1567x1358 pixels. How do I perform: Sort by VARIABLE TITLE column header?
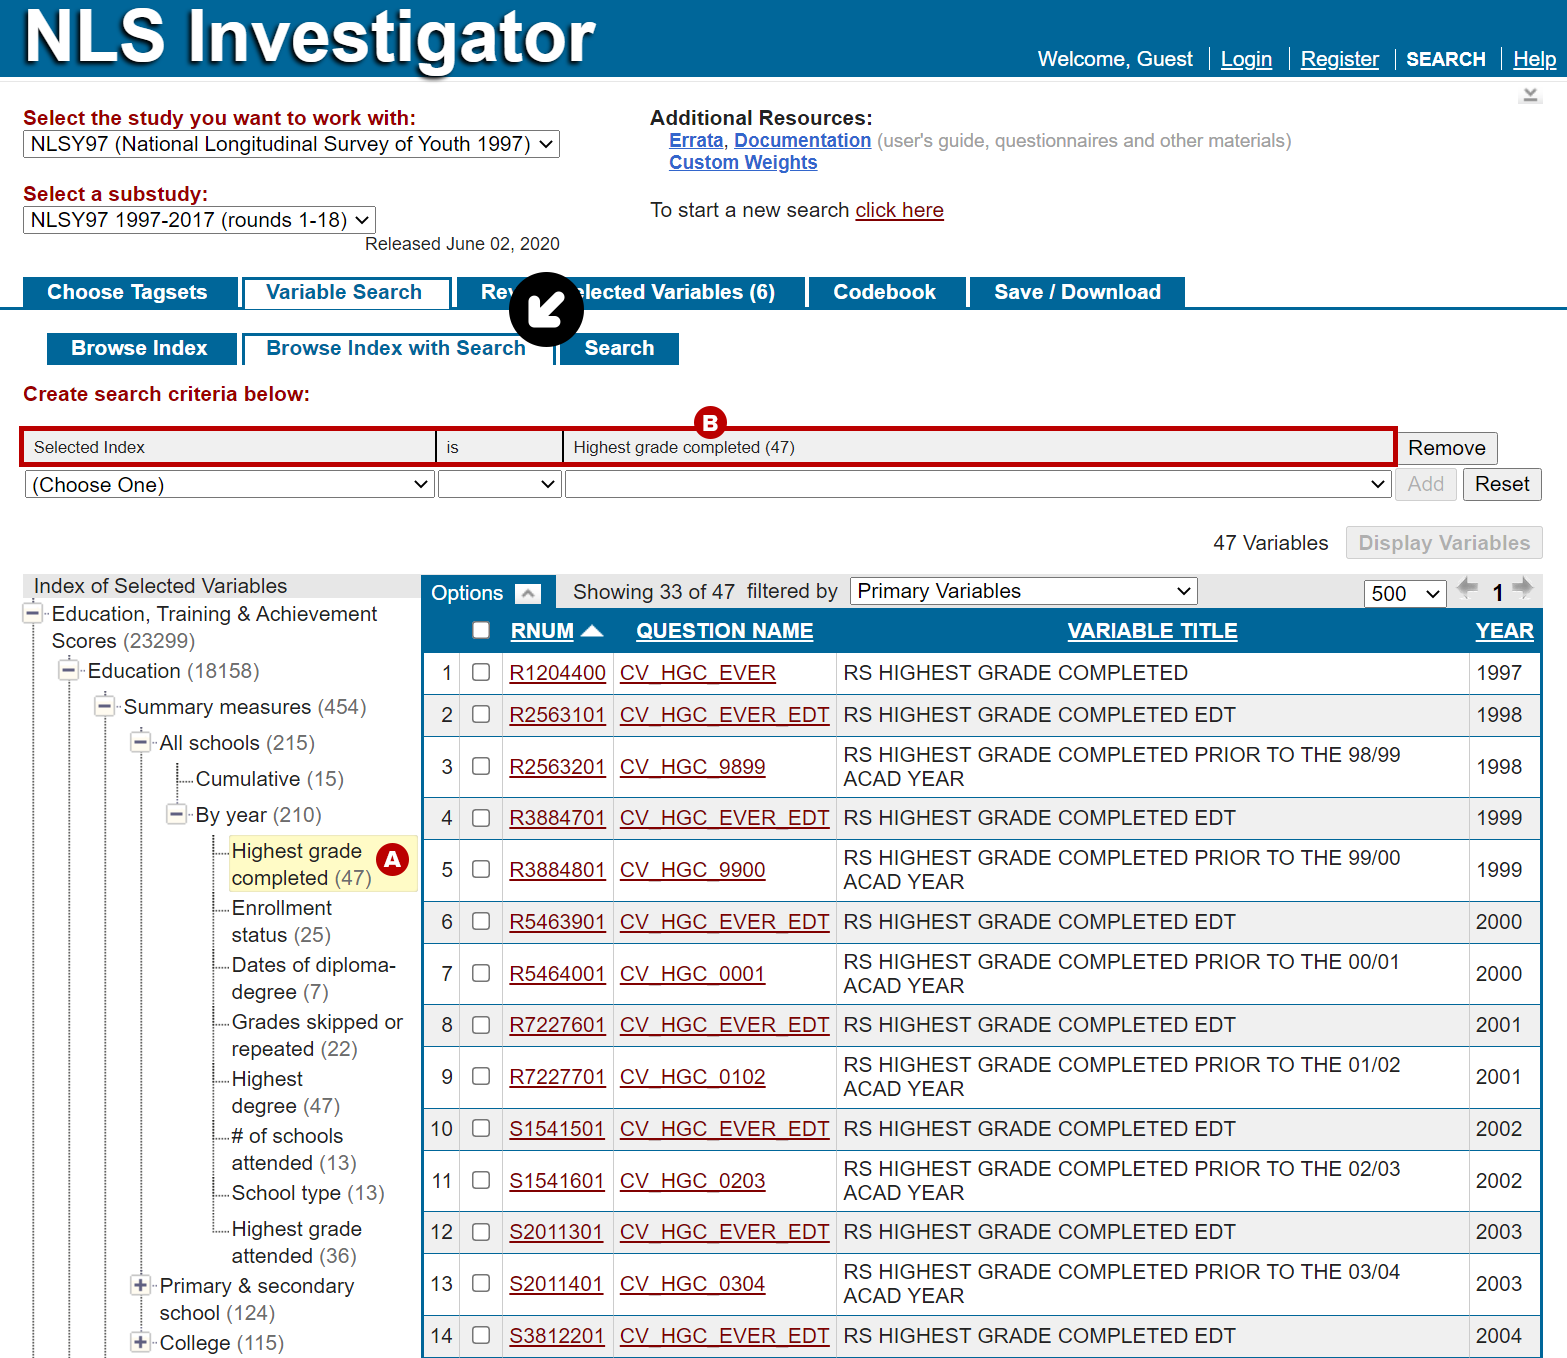coord(1152,631)
